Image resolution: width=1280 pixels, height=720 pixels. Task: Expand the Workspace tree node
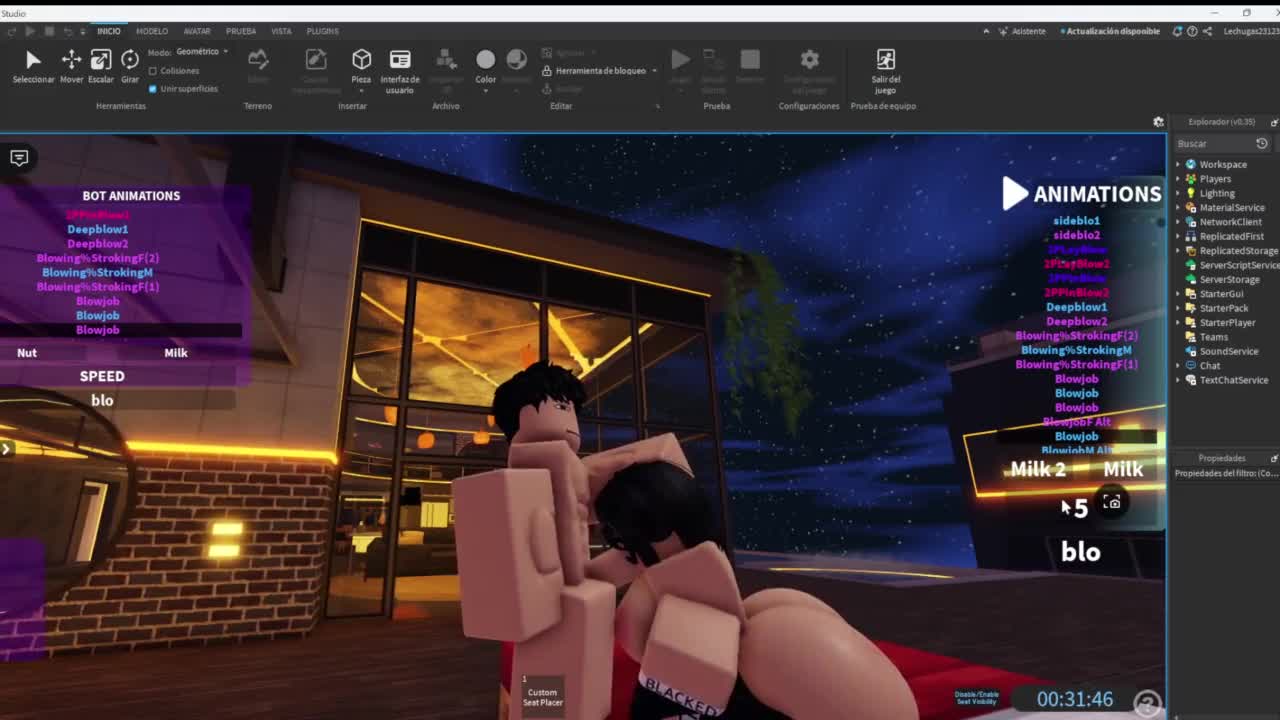pyautogui.click(x=1178, y=164)
